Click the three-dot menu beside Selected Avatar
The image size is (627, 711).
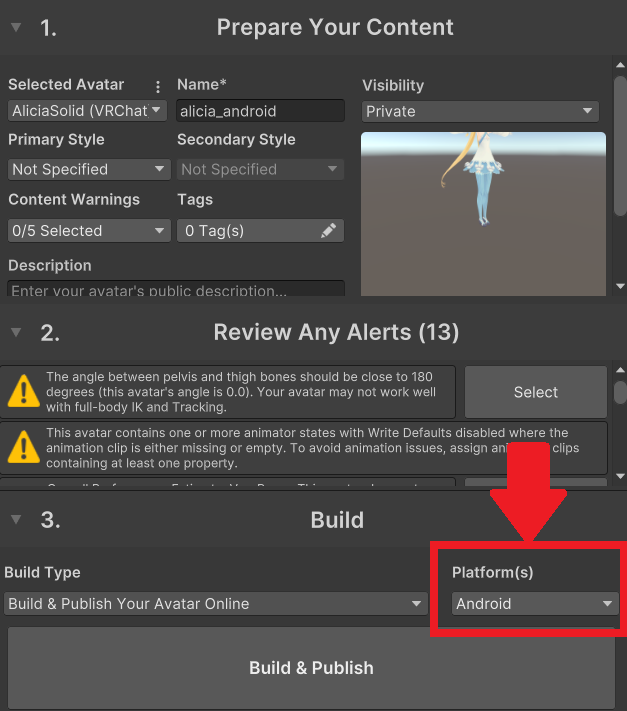click(x=157, y=86)
